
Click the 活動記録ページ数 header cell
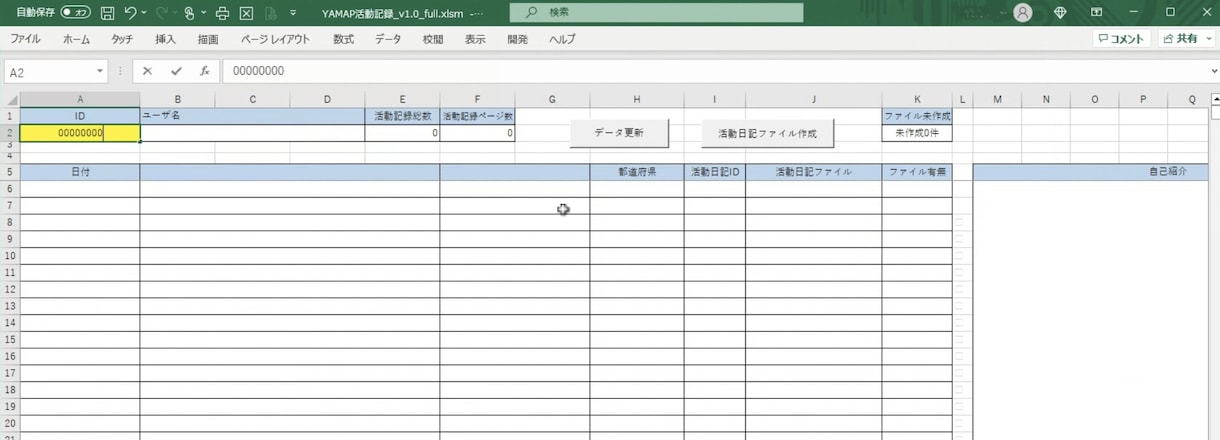click(478, 116)
